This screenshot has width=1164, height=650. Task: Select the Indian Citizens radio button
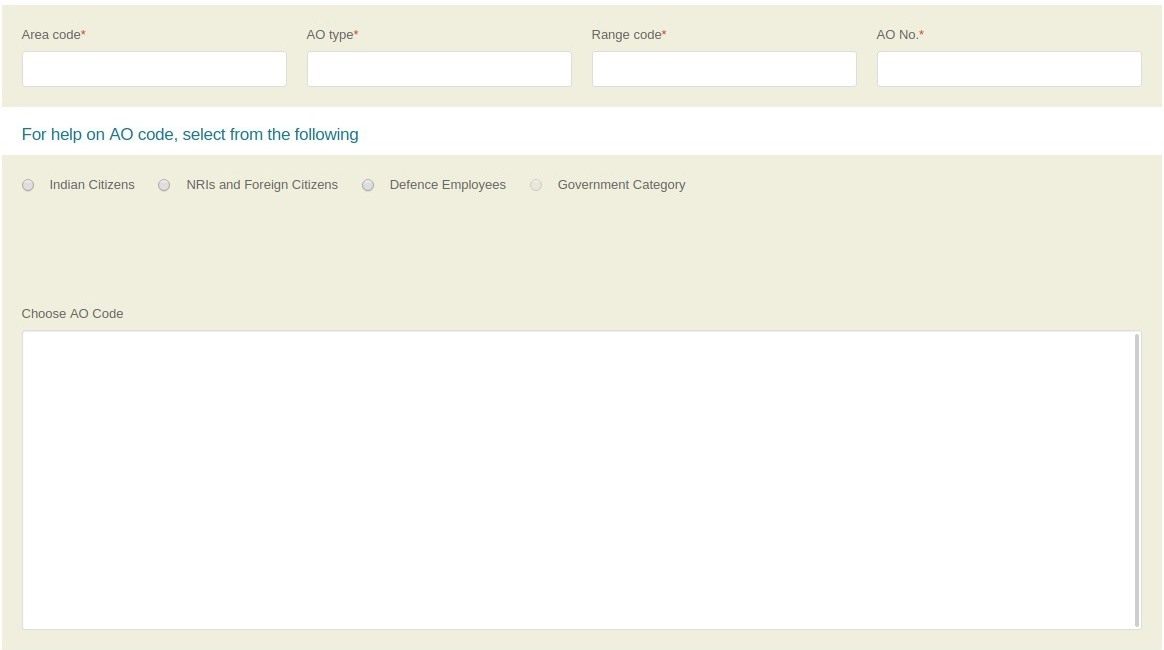coord(28,185)
